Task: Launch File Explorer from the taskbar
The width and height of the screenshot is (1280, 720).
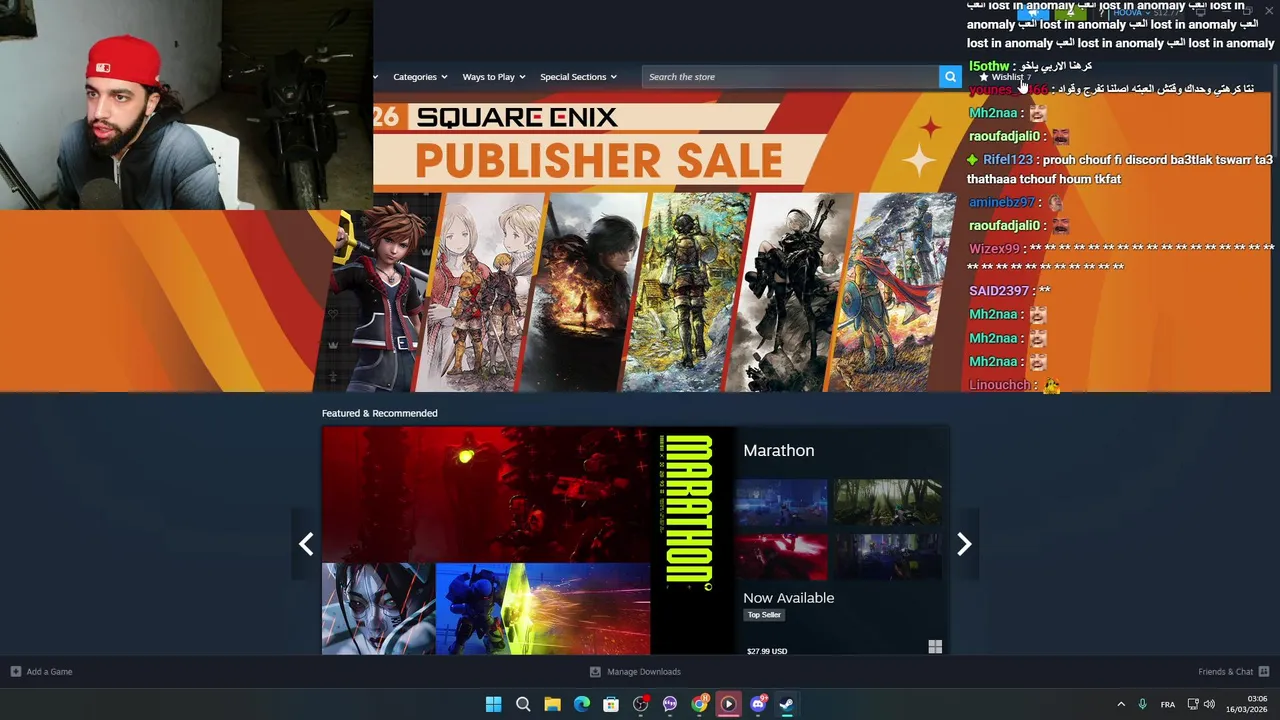Action: tap(552, 704)
